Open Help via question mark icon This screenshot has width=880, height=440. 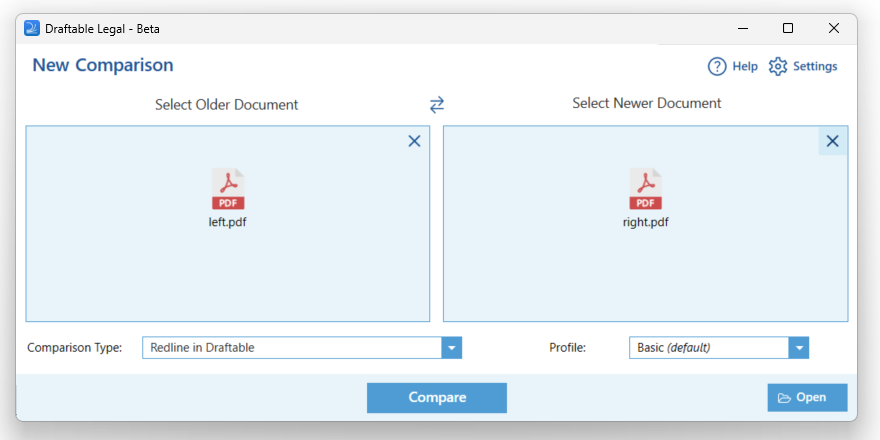coord(717,66)
